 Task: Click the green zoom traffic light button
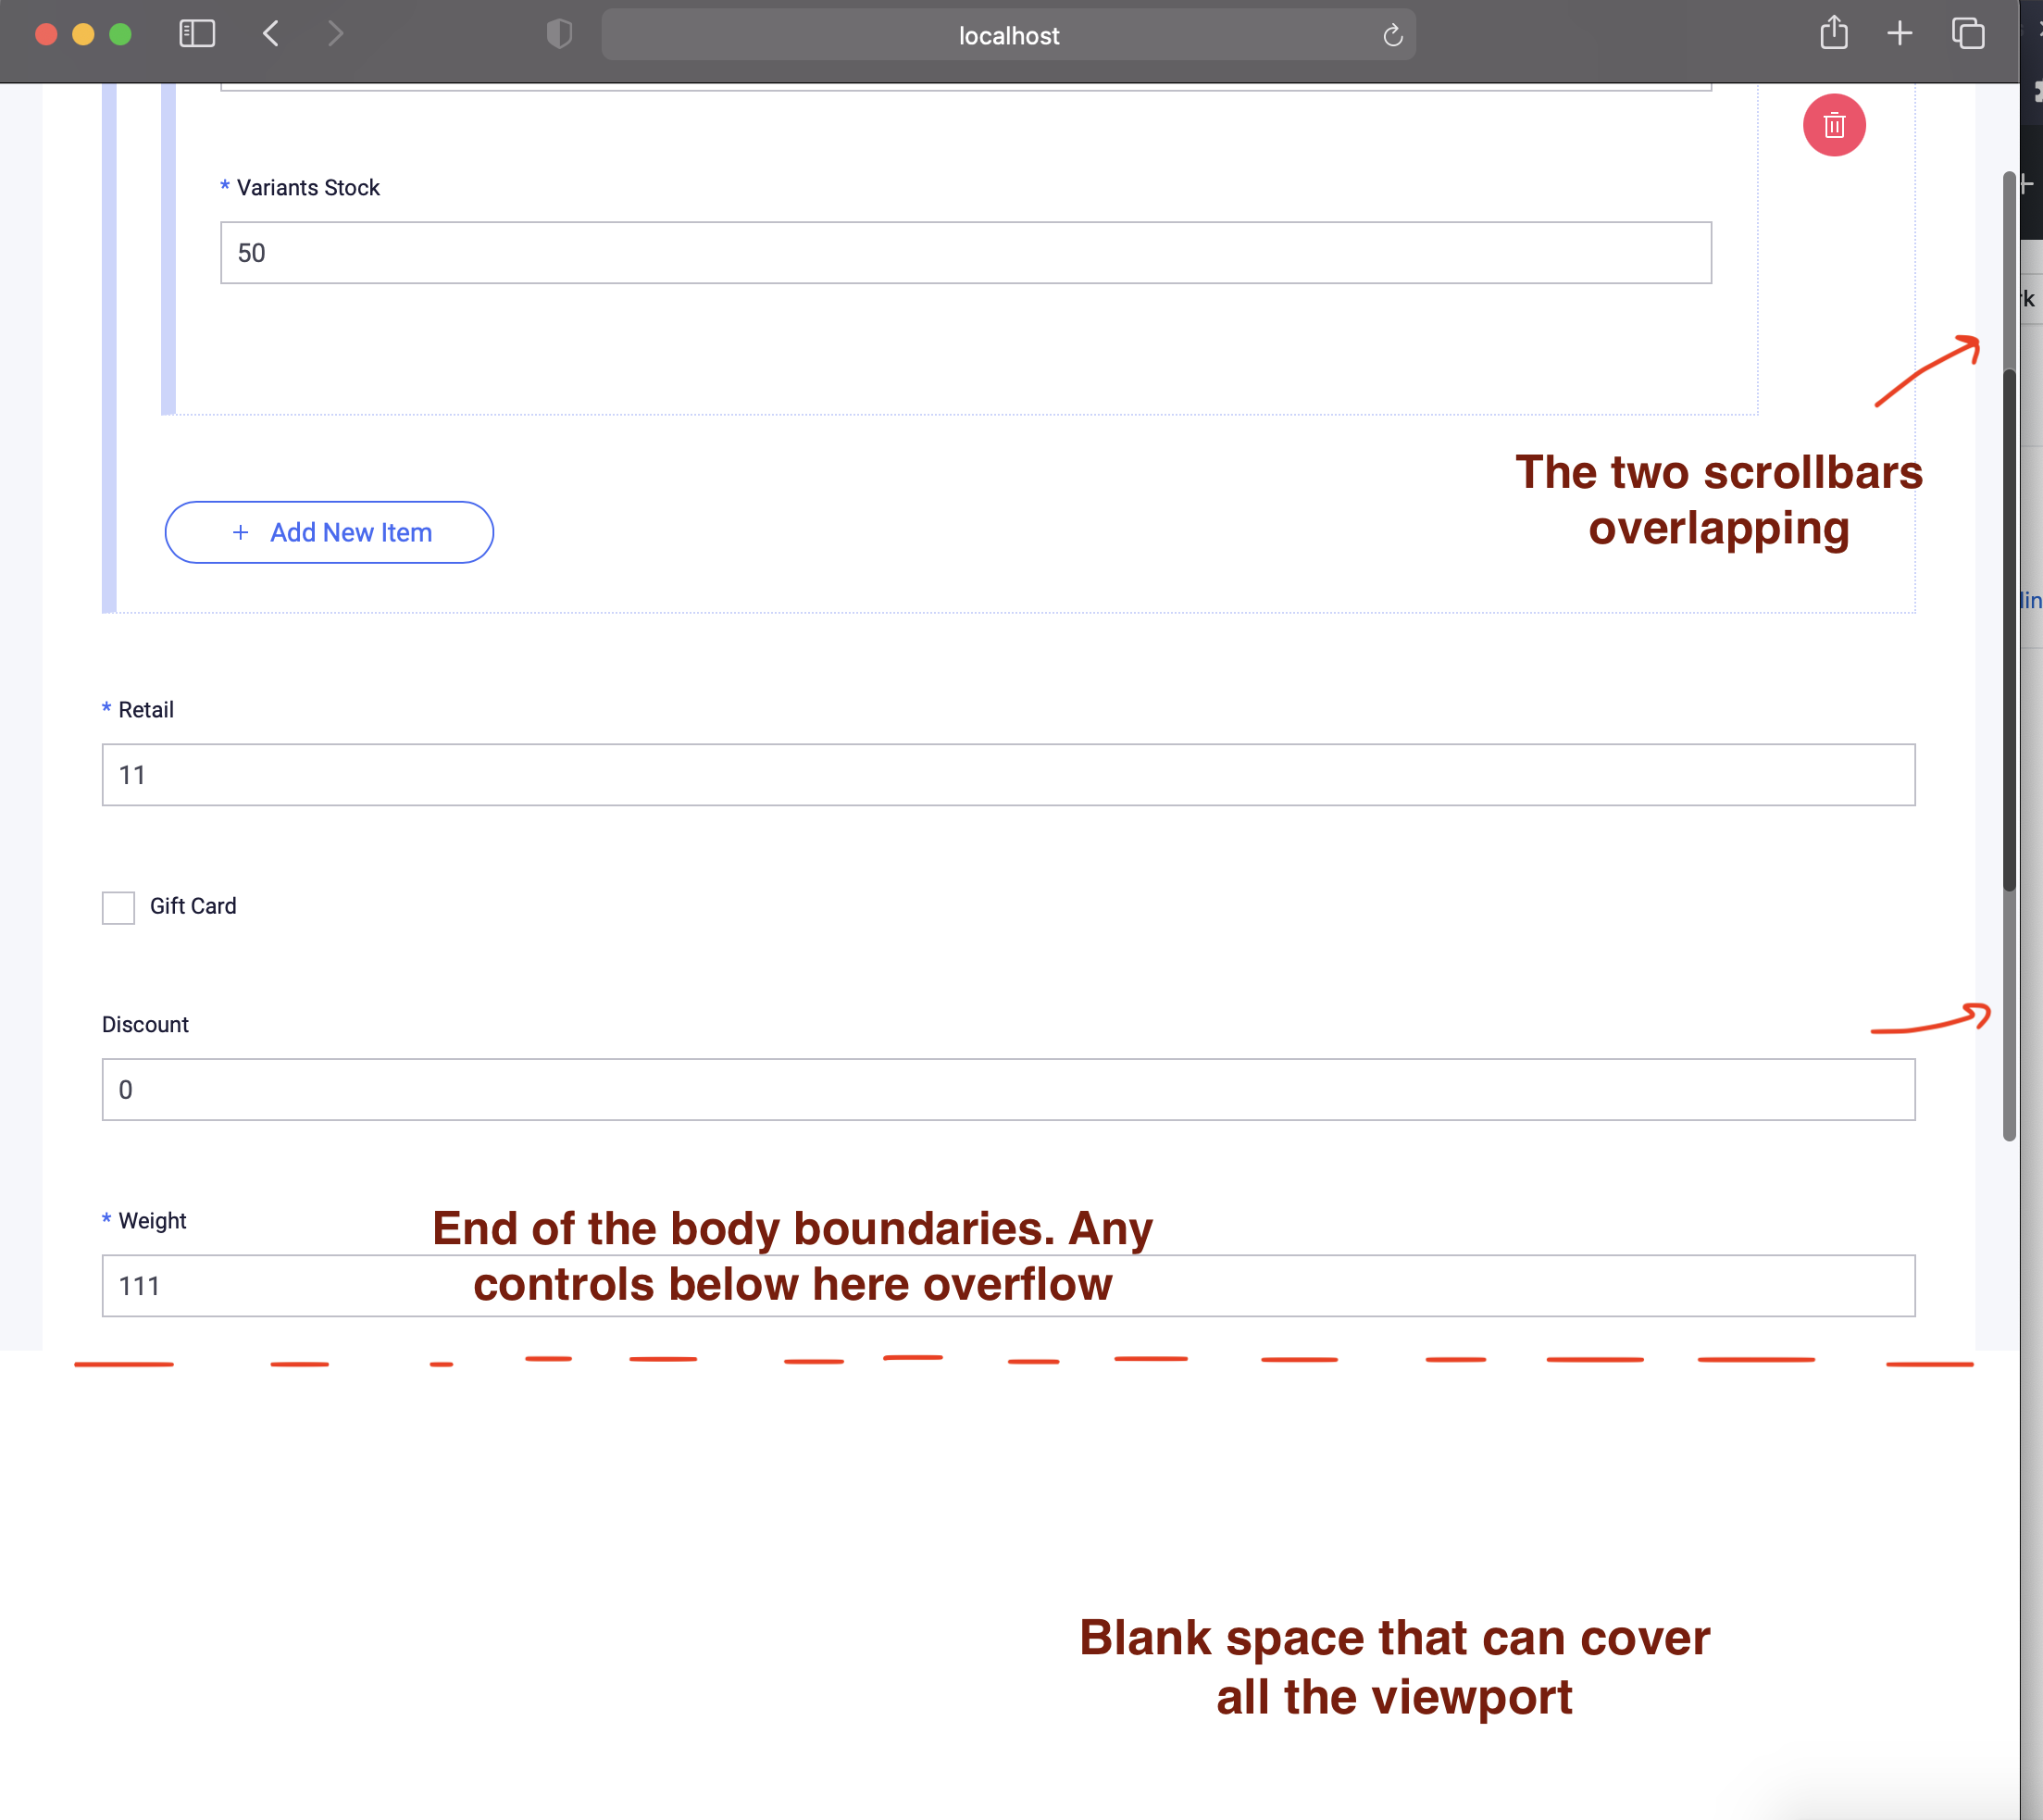[x=120, y=33]
